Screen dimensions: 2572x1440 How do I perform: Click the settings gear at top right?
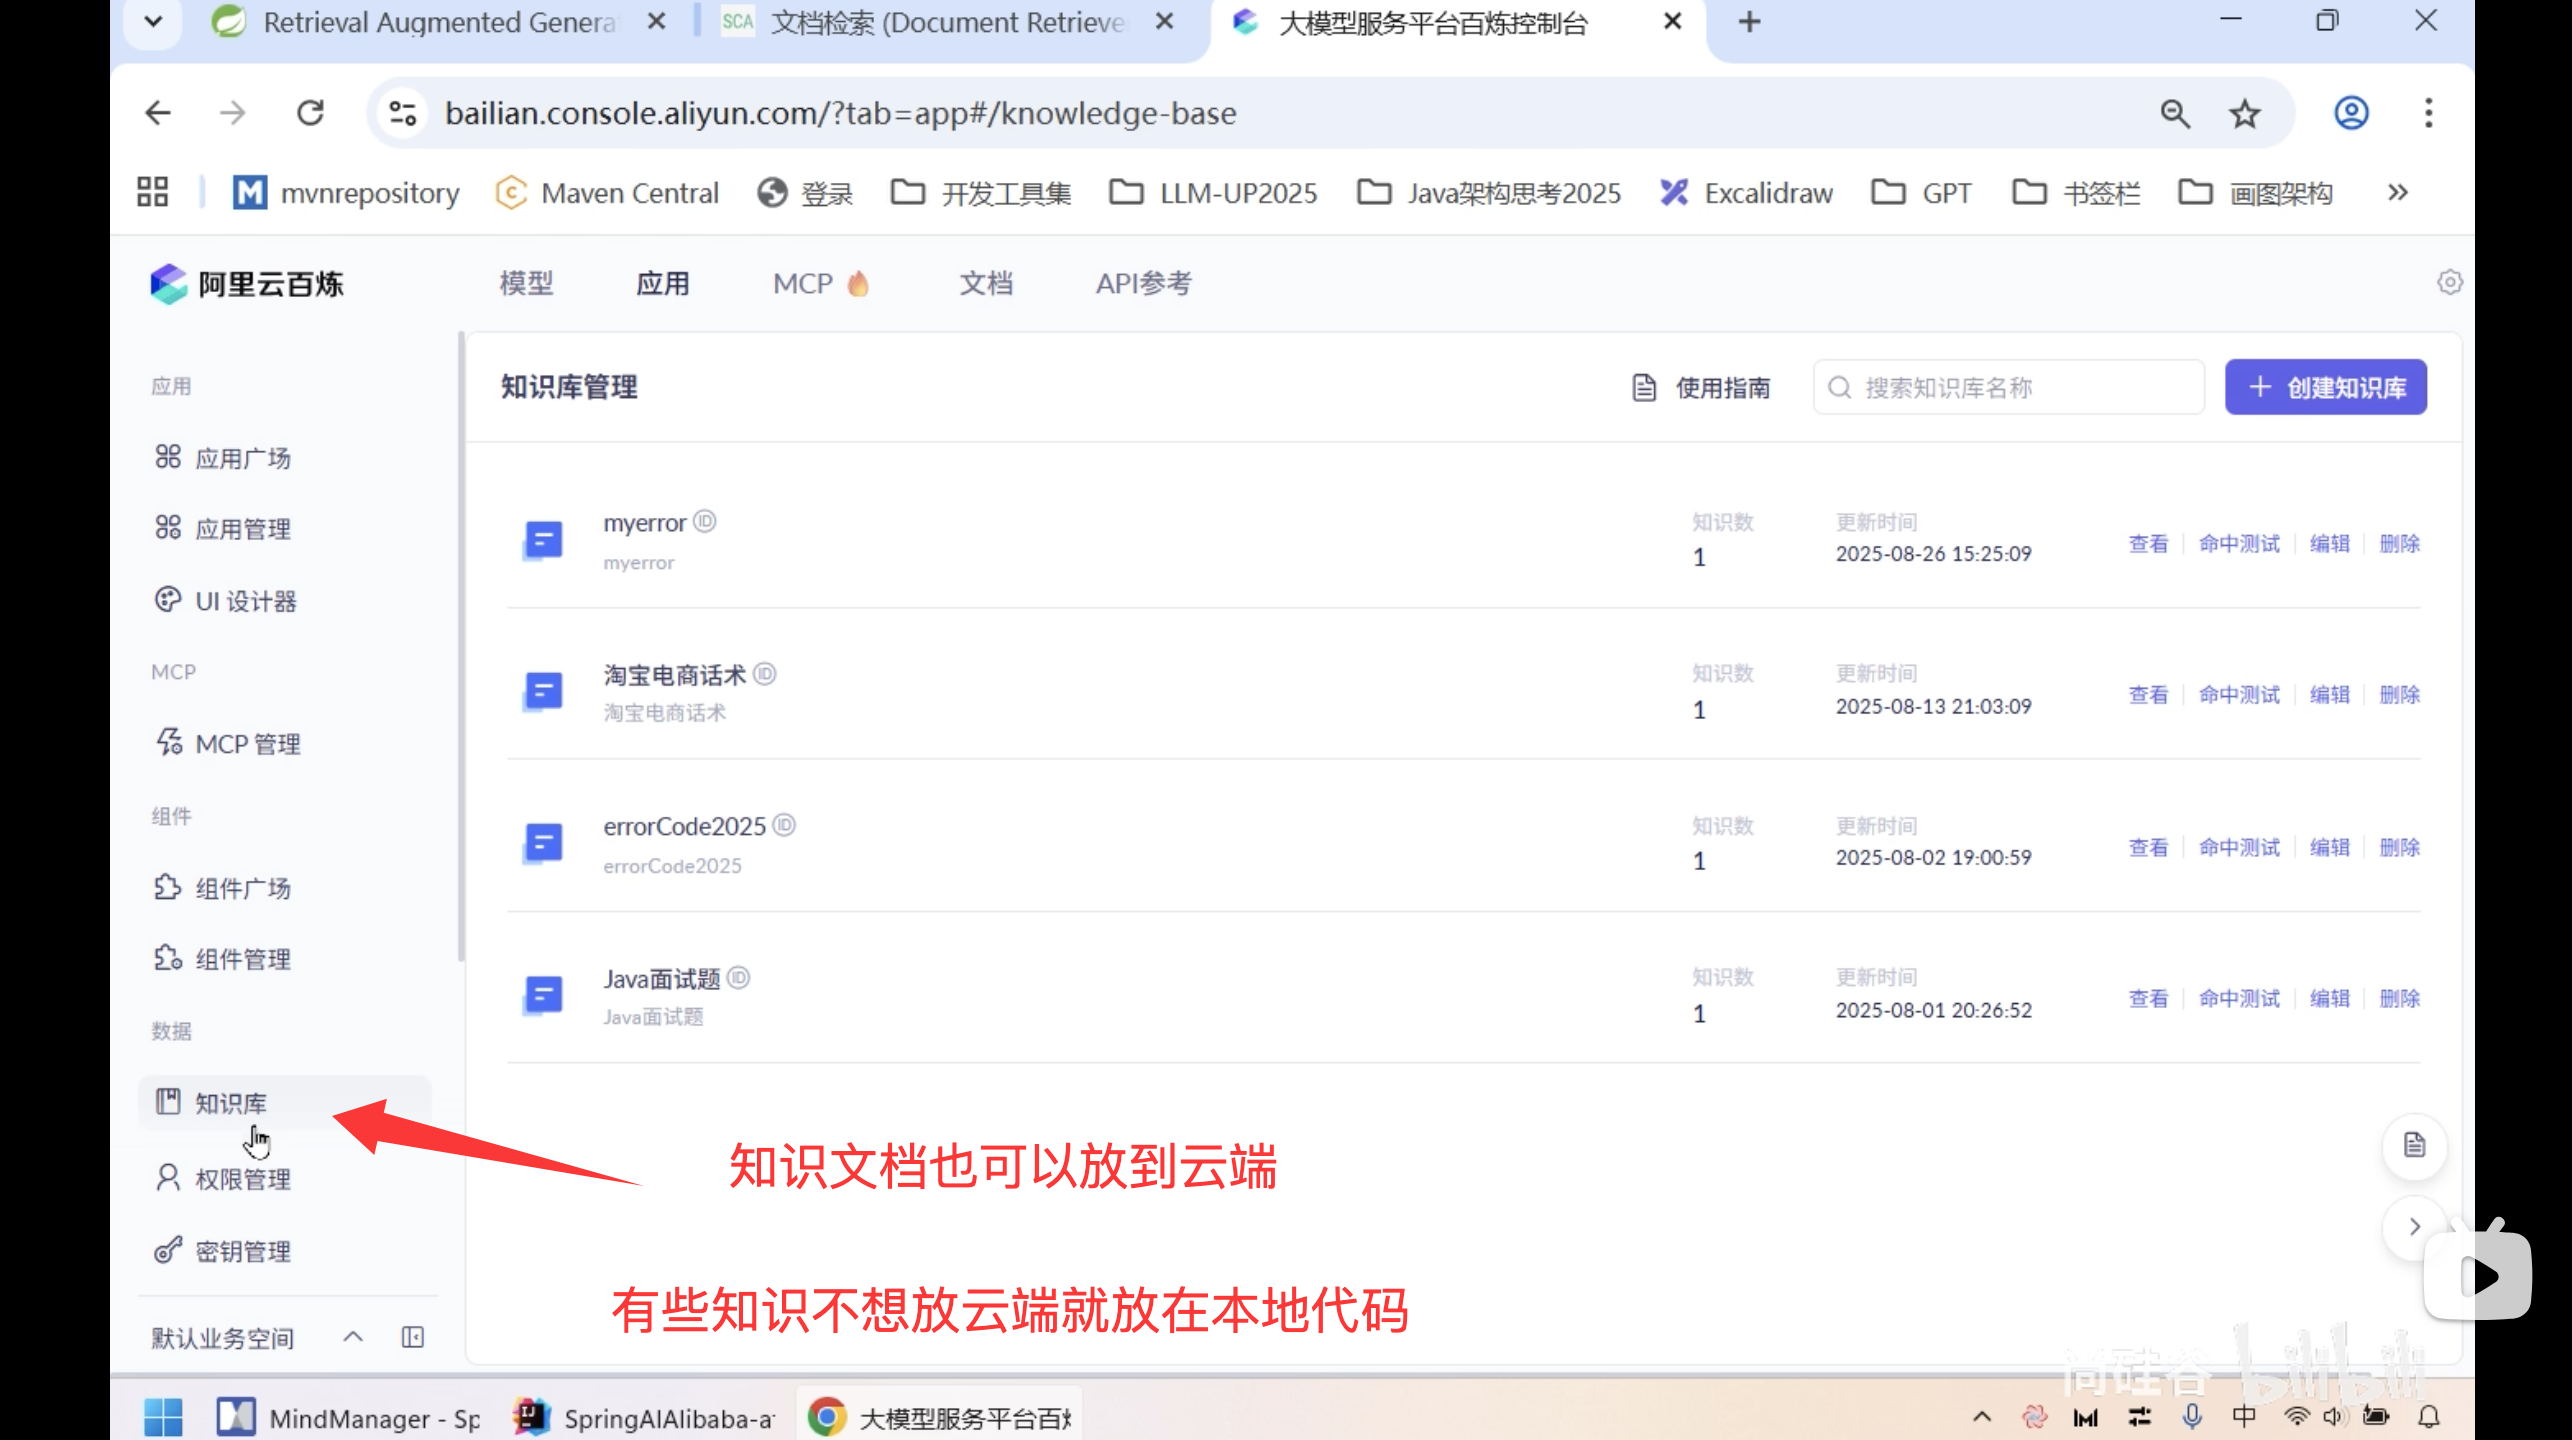pyautogui.click(x=2449, y=283)
